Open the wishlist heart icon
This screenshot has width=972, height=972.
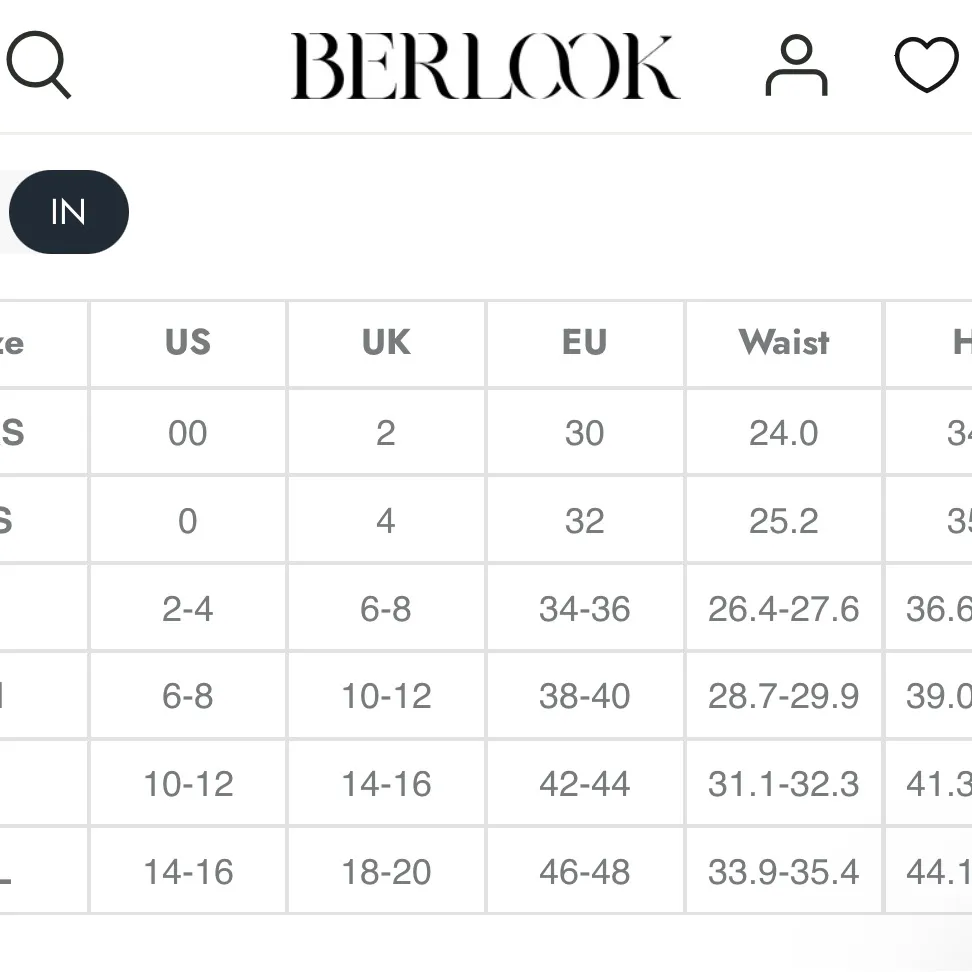(926, 66)
